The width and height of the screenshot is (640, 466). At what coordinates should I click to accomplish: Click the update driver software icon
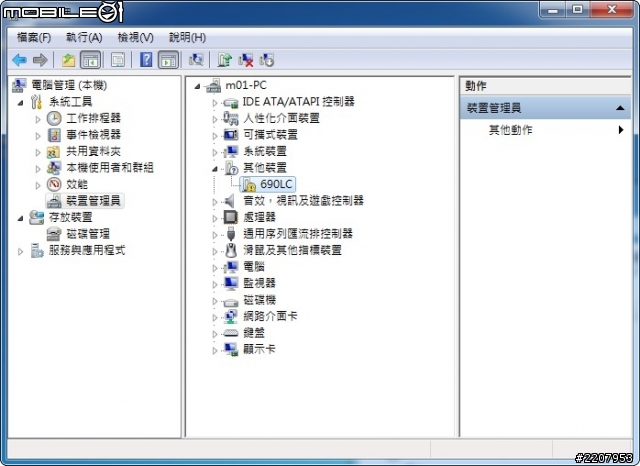[x=224, y=60]
